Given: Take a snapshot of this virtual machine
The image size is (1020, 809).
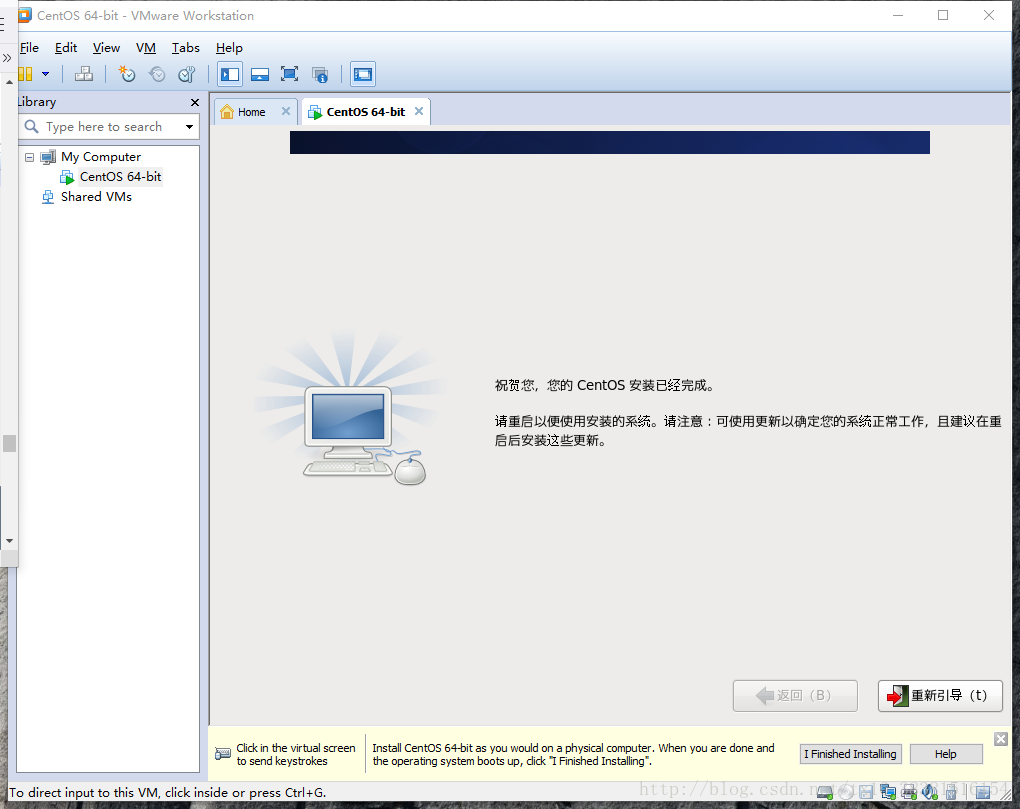Looking at the screenshot, I should (x=126, y=74).
